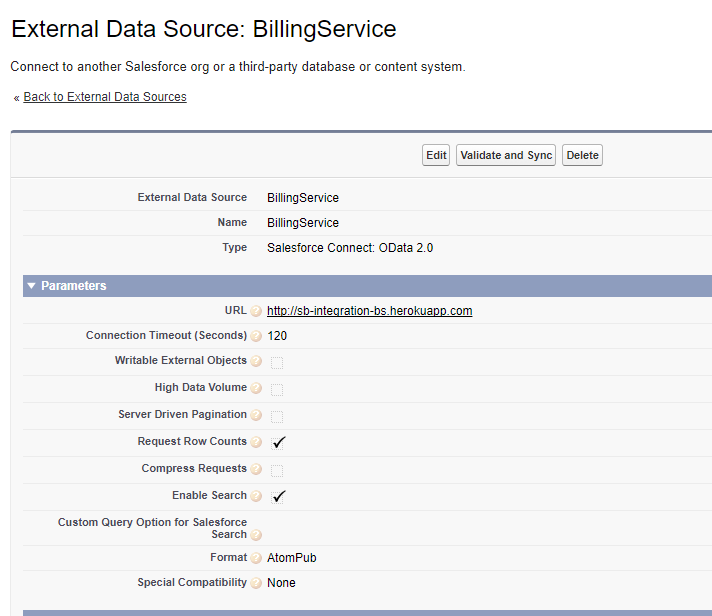The image size is (712, 616).
Task: Show help for Special Compatibility
Action: coord(256,583)
